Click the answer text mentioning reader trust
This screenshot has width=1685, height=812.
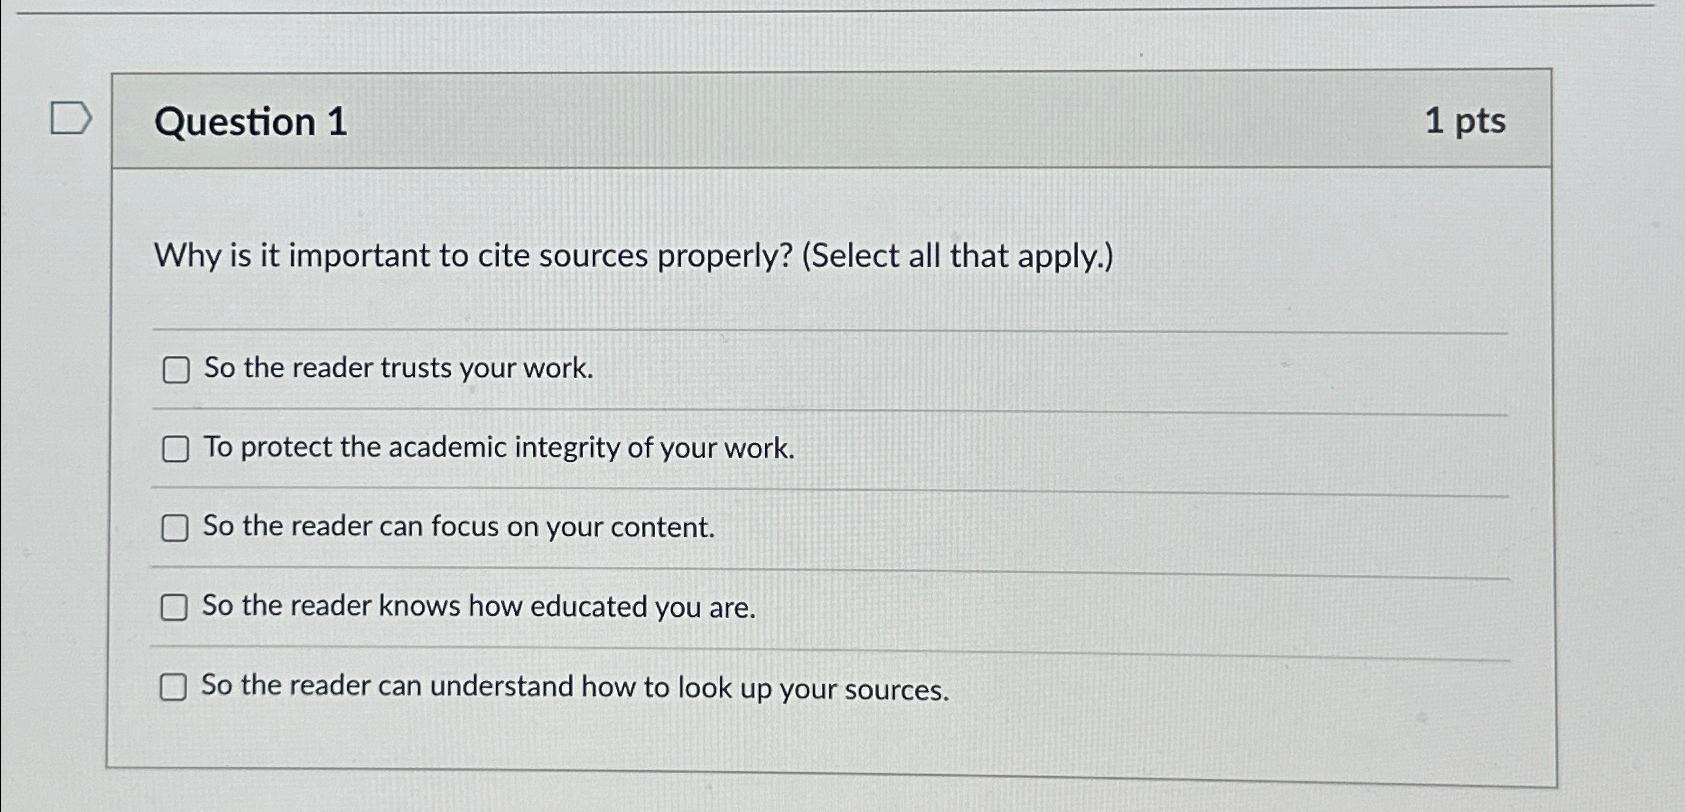point(396,368)
